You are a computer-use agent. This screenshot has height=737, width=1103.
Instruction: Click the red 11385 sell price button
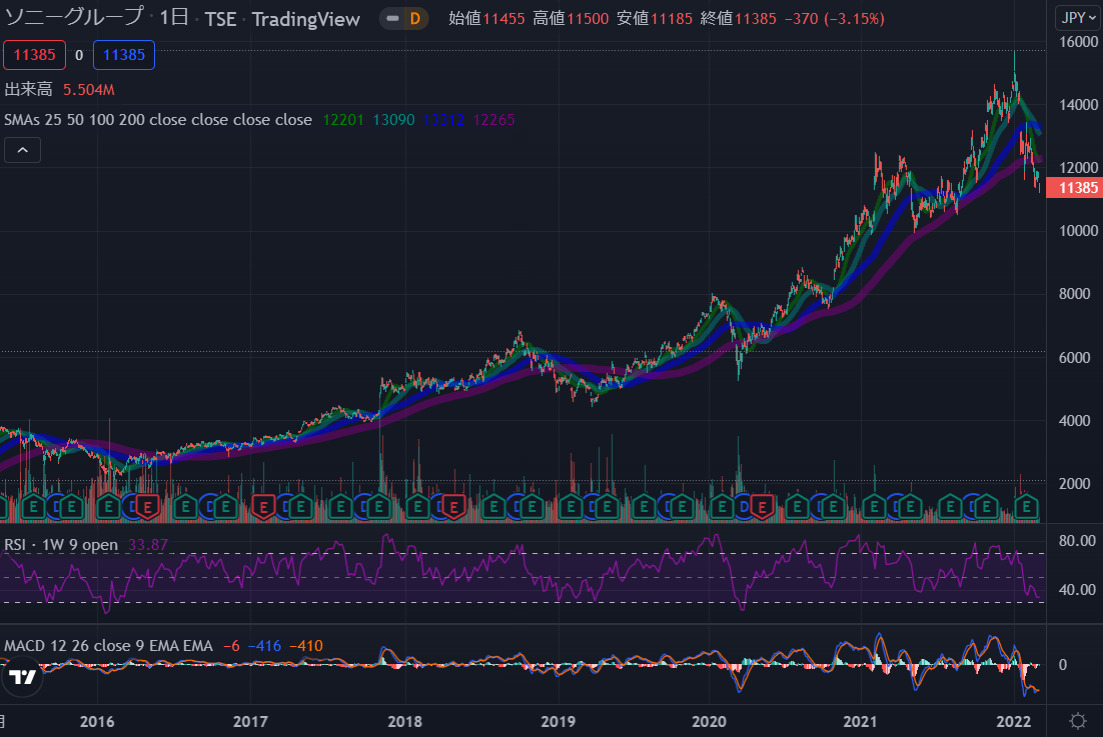click(x=34, y=55)
